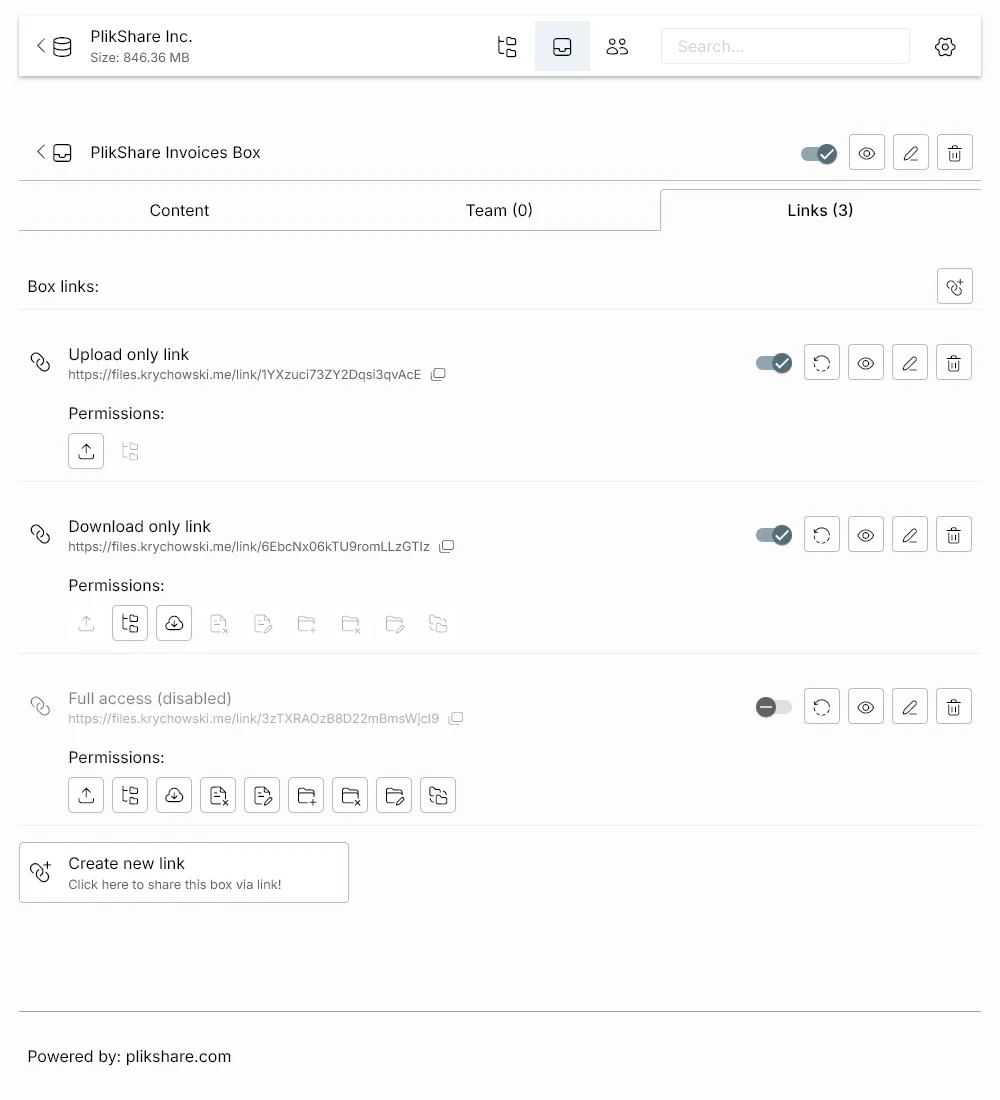Show preview of PlikShare Invoices Box
Screen dimensions: 1000x1100
(x=866, y=152)
